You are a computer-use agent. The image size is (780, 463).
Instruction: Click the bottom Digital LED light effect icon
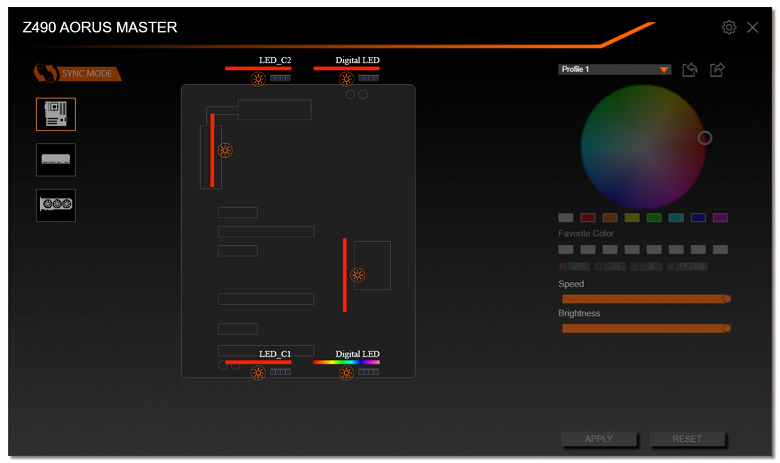click(x=346, y=372)
